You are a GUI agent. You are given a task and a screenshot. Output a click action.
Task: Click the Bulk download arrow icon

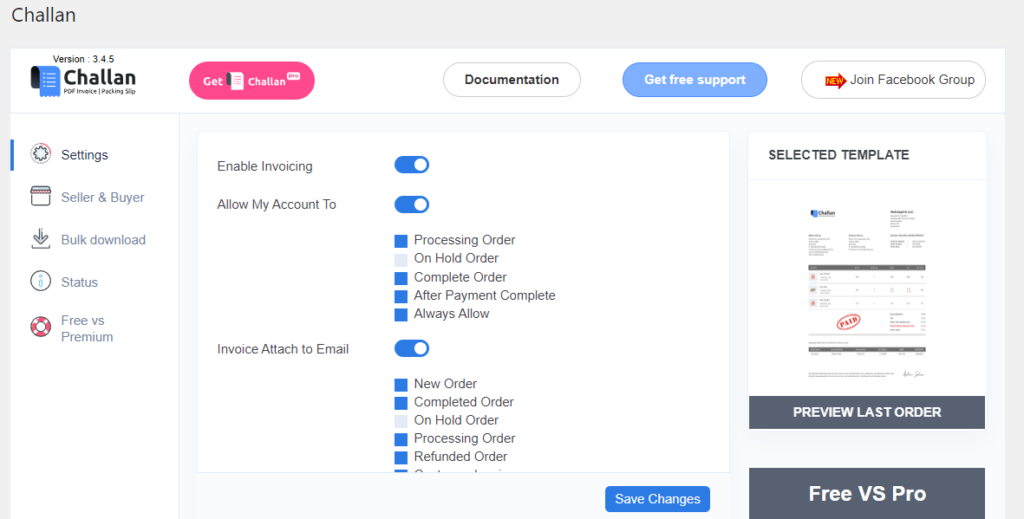40,238
